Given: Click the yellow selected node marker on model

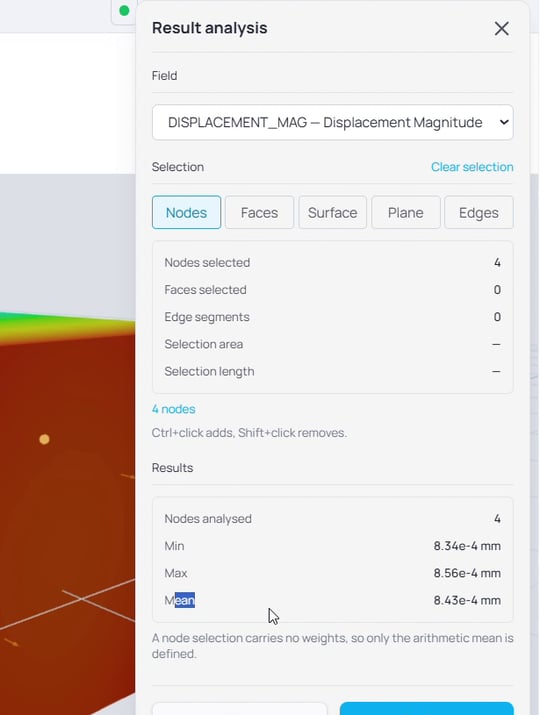Looking at the screenshot, I should coord(44,439).
